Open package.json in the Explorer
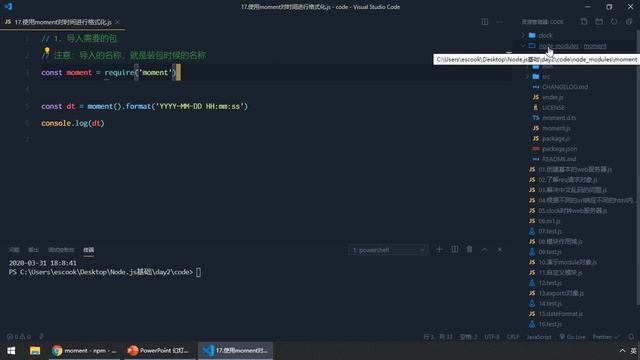Screen dimensions: 640x360 [x=560, y=149]
